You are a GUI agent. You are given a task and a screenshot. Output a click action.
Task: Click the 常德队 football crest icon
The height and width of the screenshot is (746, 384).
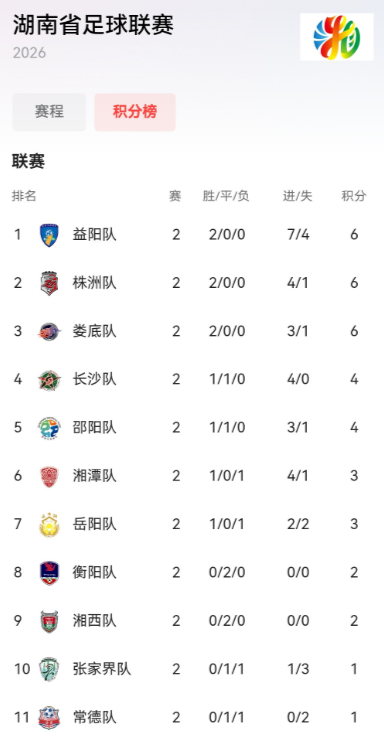pos(49,717)
